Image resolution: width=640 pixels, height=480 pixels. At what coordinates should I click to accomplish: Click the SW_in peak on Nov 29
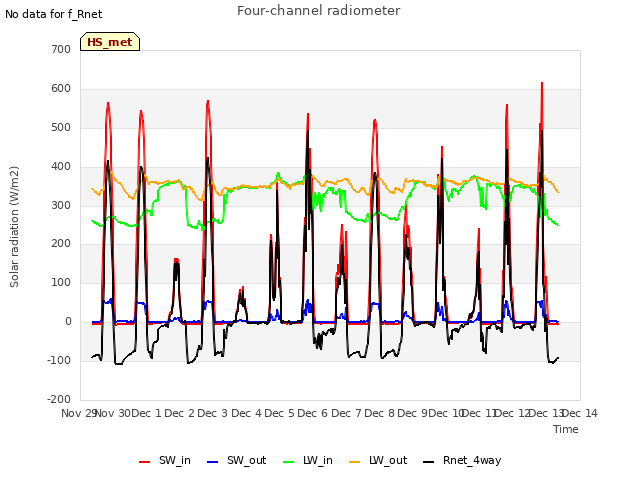pos(108,103)
